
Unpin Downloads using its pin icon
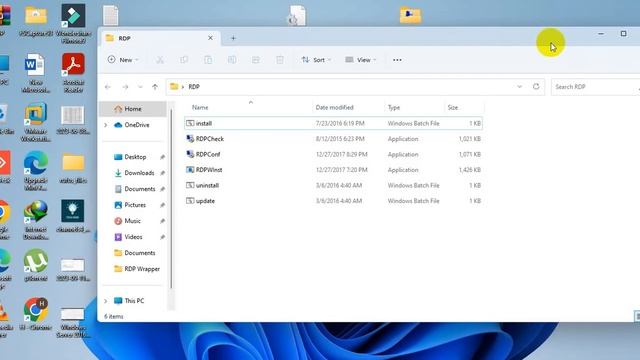[162, 173]
